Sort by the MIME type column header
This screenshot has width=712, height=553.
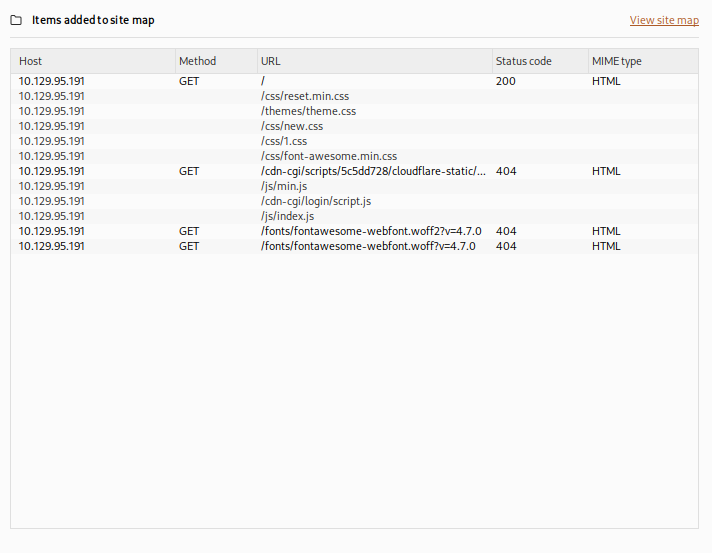[x=643, y=61]
